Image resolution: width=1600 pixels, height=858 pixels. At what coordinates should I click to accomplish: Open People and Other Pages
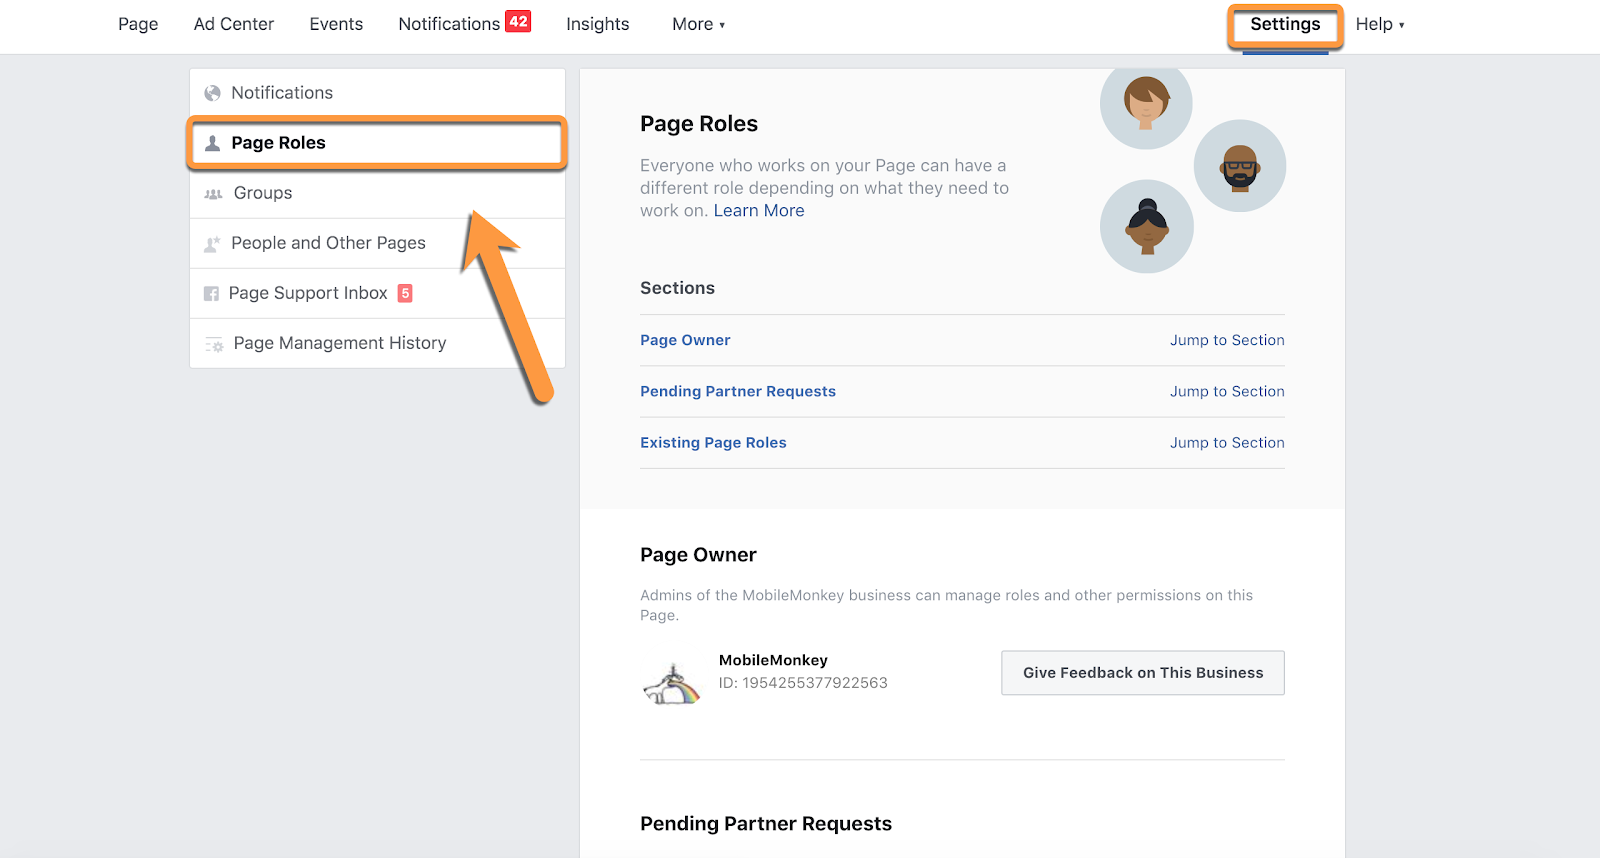pyautogui.click(x=377, y=243)
